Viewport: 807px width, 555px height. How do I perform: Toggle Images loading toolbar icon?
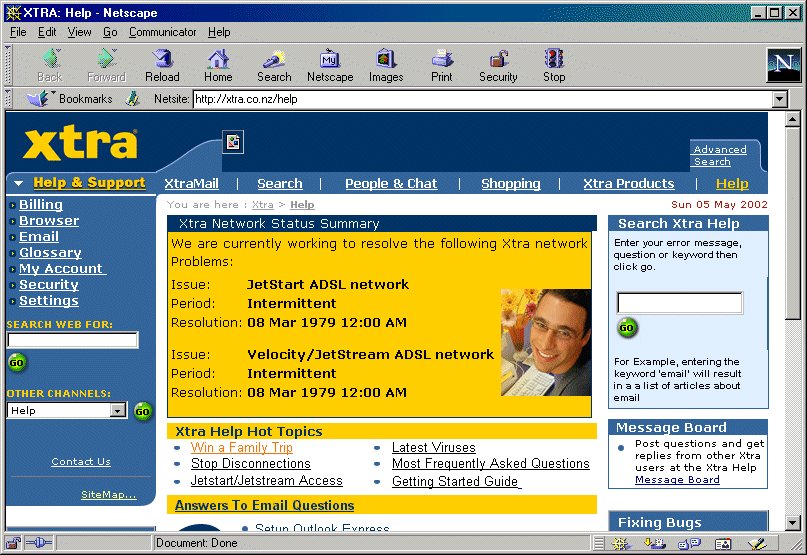click(x=386, y=65)
